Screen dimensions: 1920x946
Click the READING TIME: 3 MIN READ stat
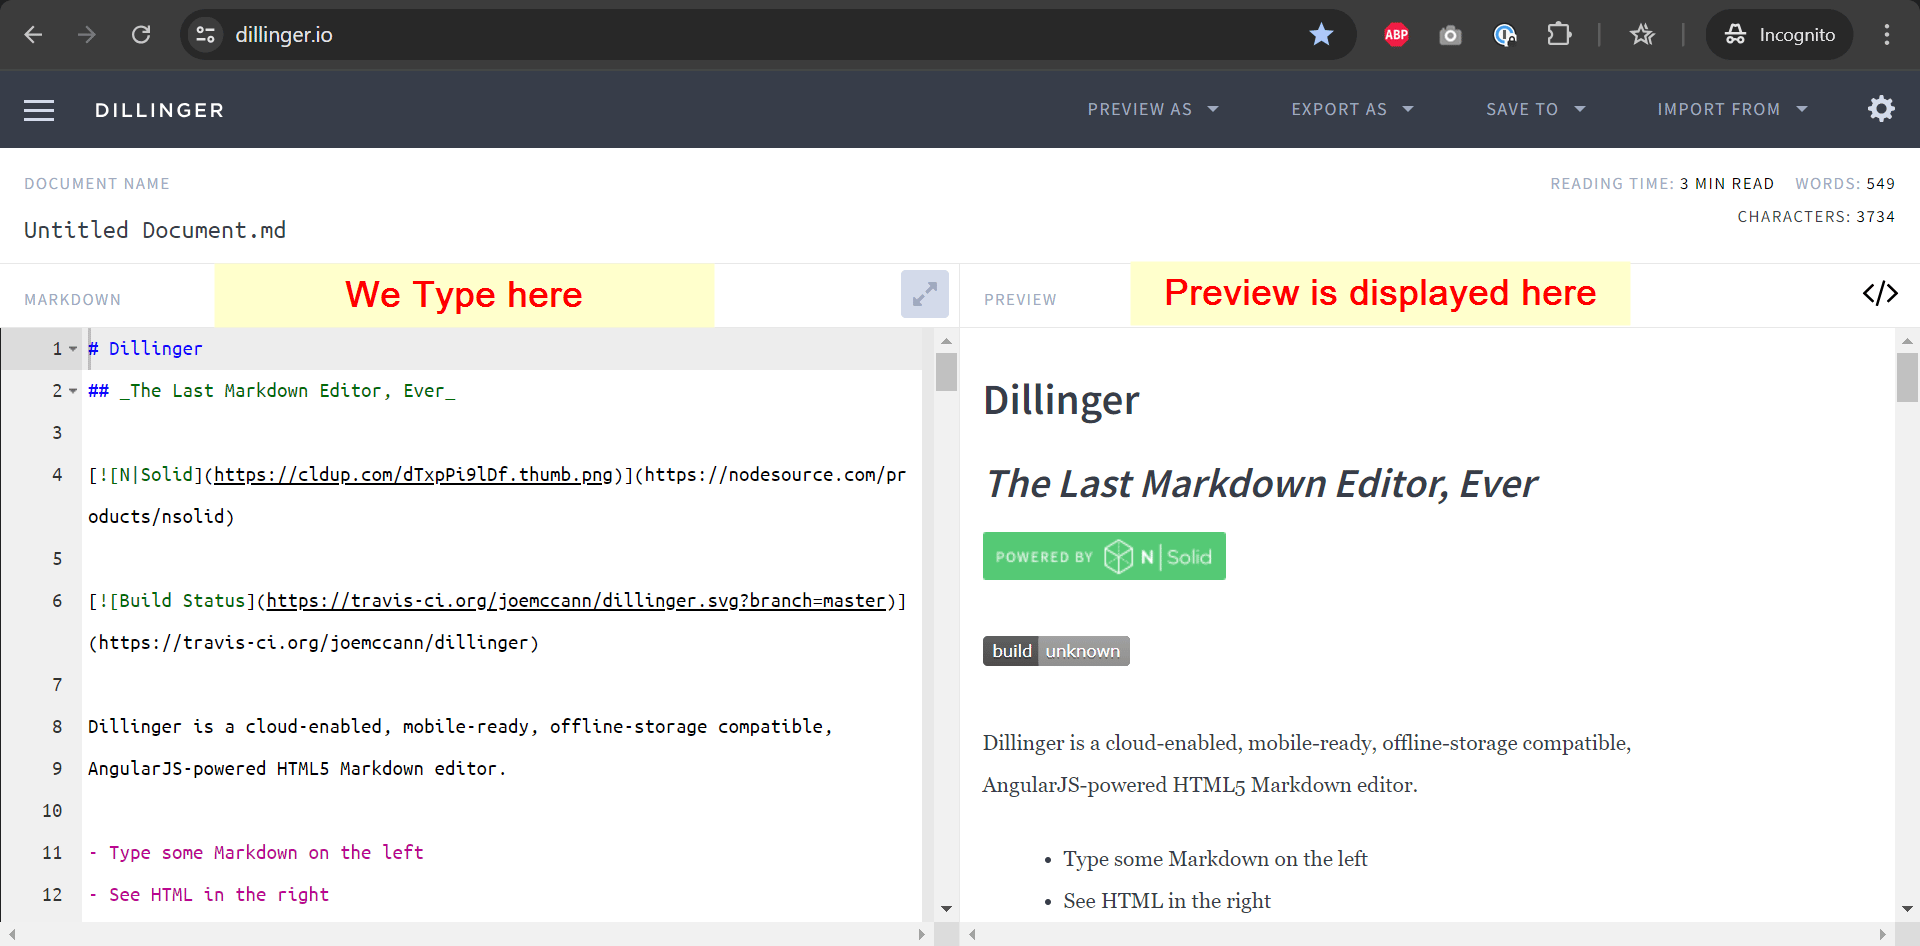pyautogui.click(x=1662, y=184)
